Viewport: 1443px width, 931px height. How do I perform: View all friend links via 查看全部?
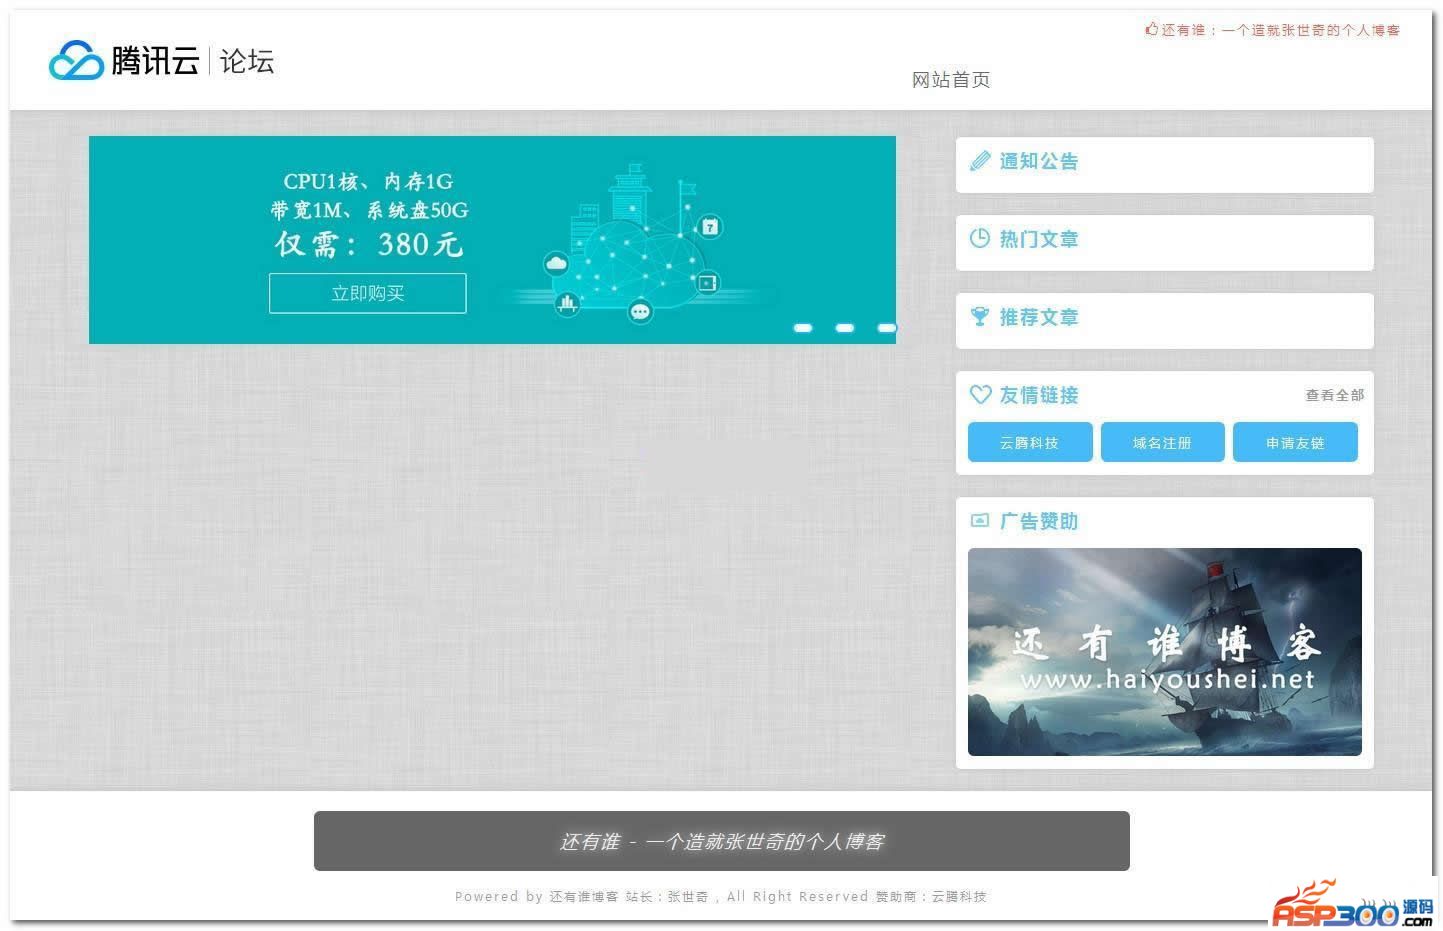tap(1334, 395)
